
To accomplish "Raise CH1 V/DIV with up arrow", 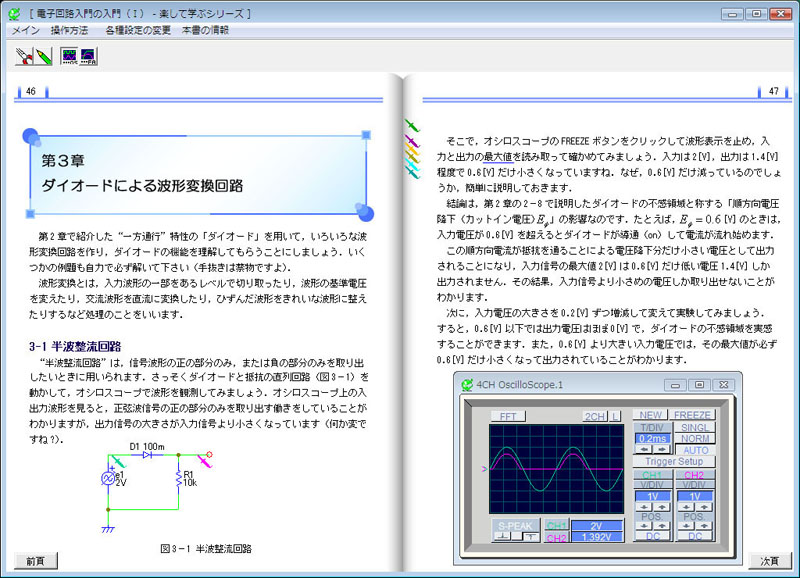I will tap(662, 507).
